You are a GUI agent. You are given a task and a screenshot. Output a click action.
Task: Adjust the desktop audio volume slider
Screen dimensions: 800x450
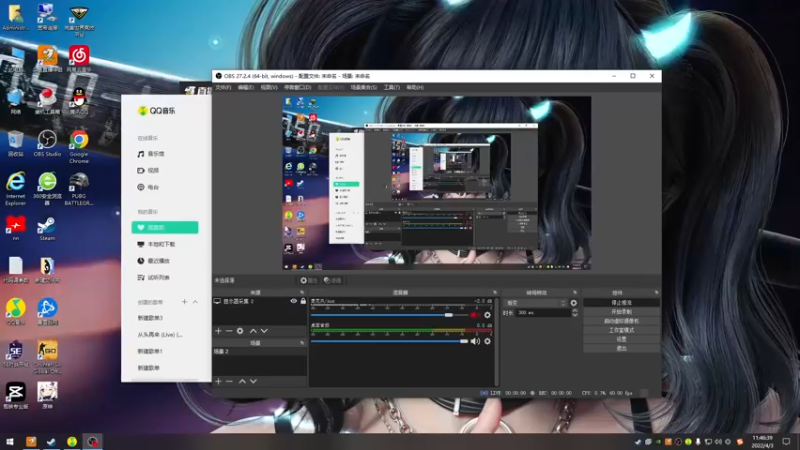click(389, 341)
